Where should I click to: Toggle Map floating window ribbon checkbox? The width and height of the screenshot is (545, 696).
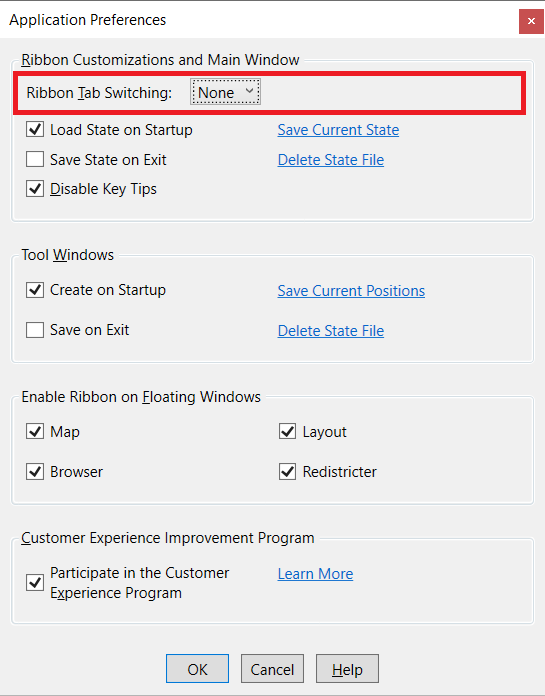click(35, 431)
